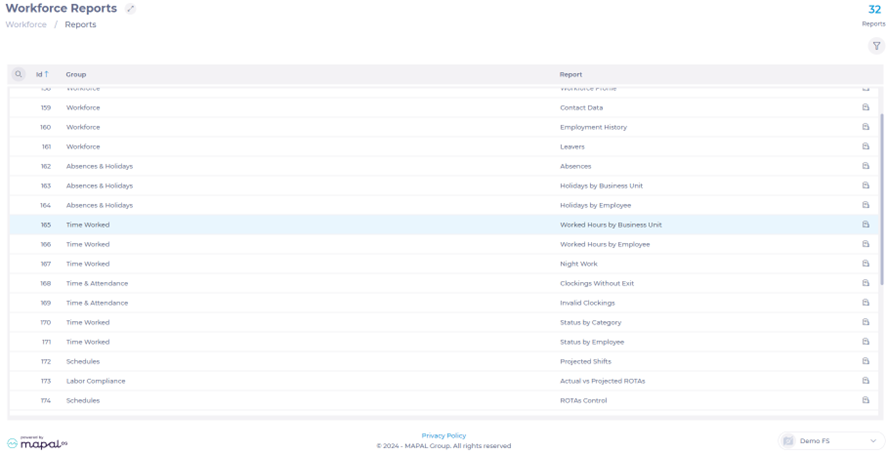Viewport: 886px width, 452px height.
Task: Select Invalid Clockings report name
Action: point(588,303)
